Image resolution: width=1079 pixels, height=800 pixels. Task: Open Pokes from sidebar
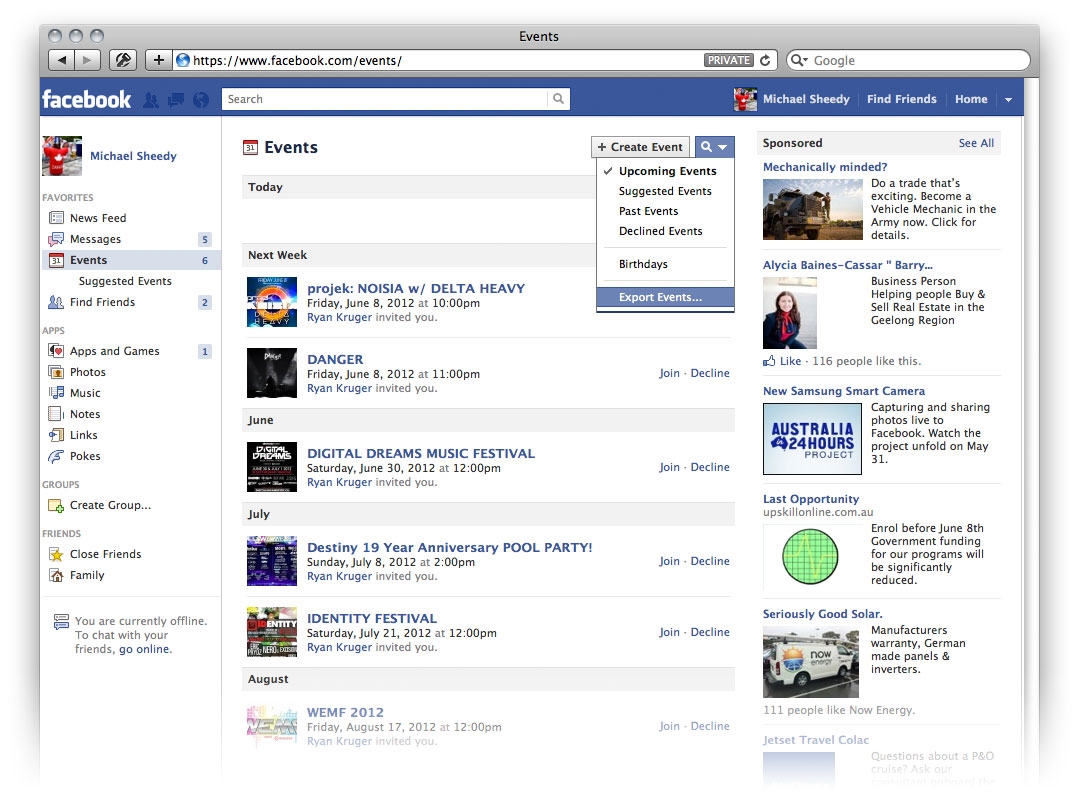click(85, 456)
